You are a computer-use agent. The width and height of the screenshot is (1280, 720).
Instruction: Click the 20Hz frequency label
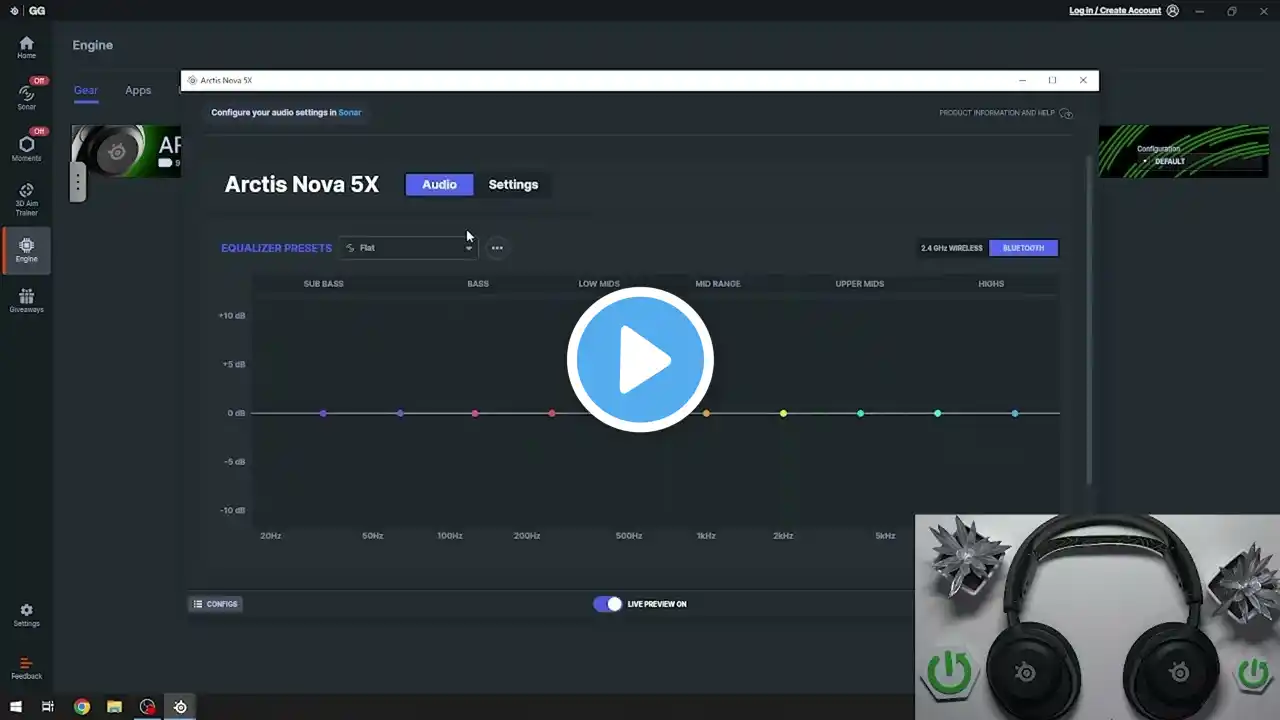[x=270, y=536]
